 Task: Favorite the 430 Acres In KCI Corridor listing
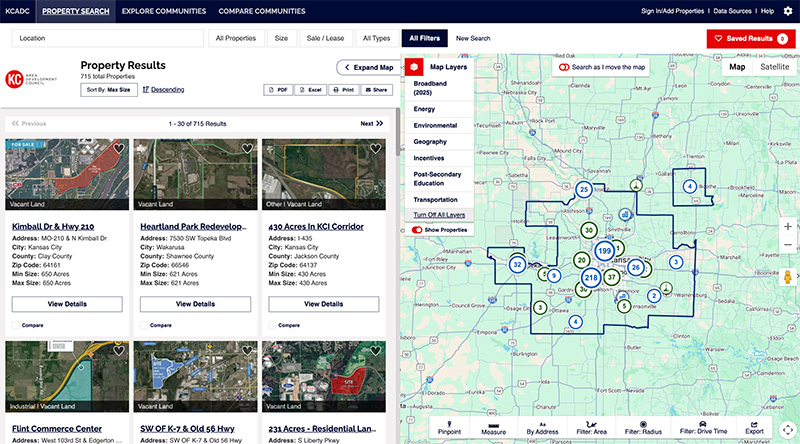tap(376, 149)
